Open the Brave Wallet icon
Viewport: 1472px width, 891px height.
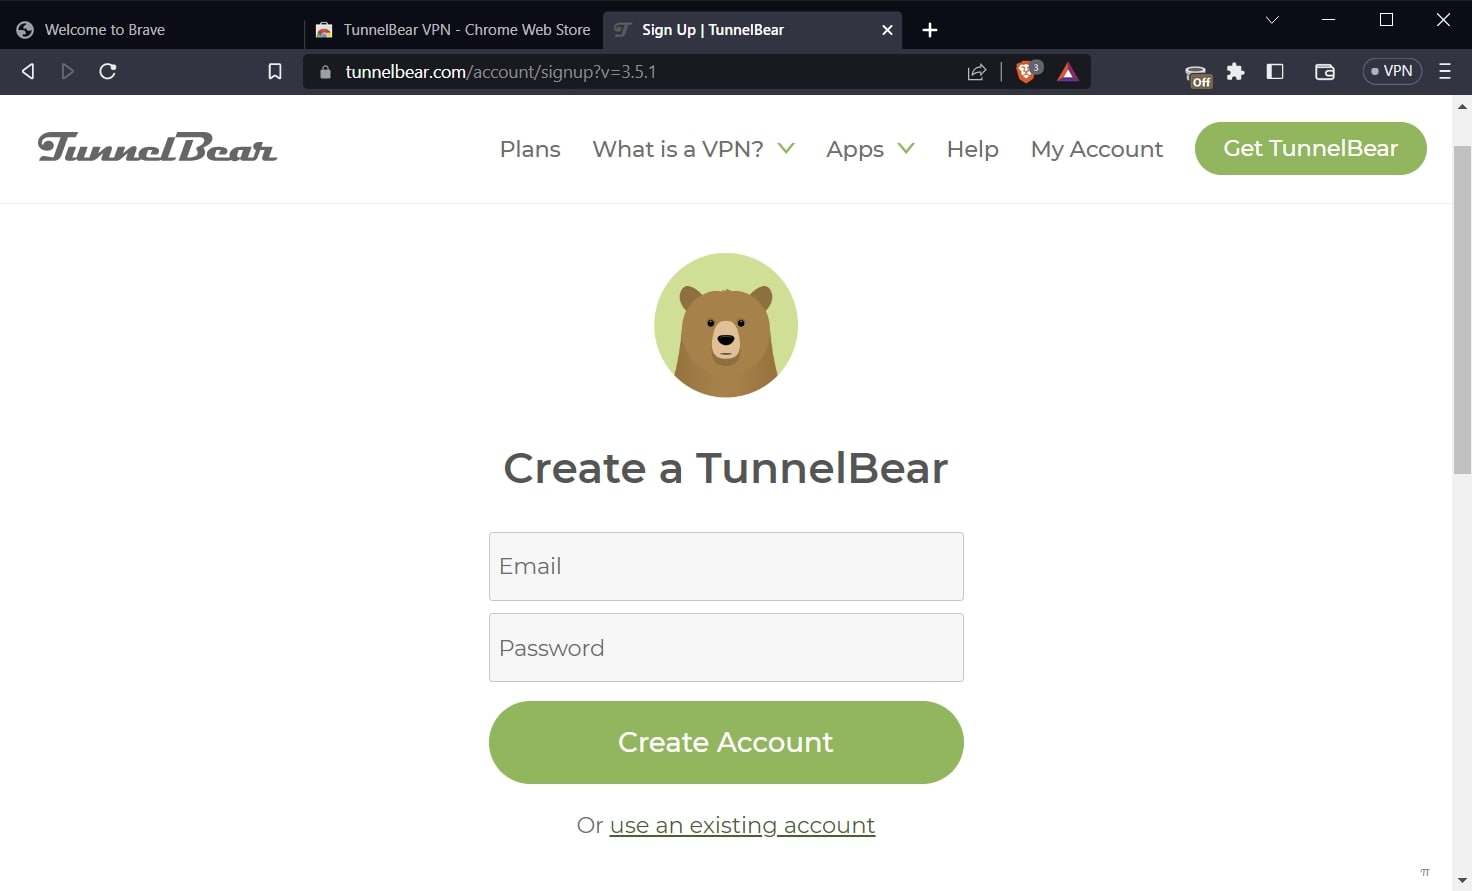(1325, 71)
